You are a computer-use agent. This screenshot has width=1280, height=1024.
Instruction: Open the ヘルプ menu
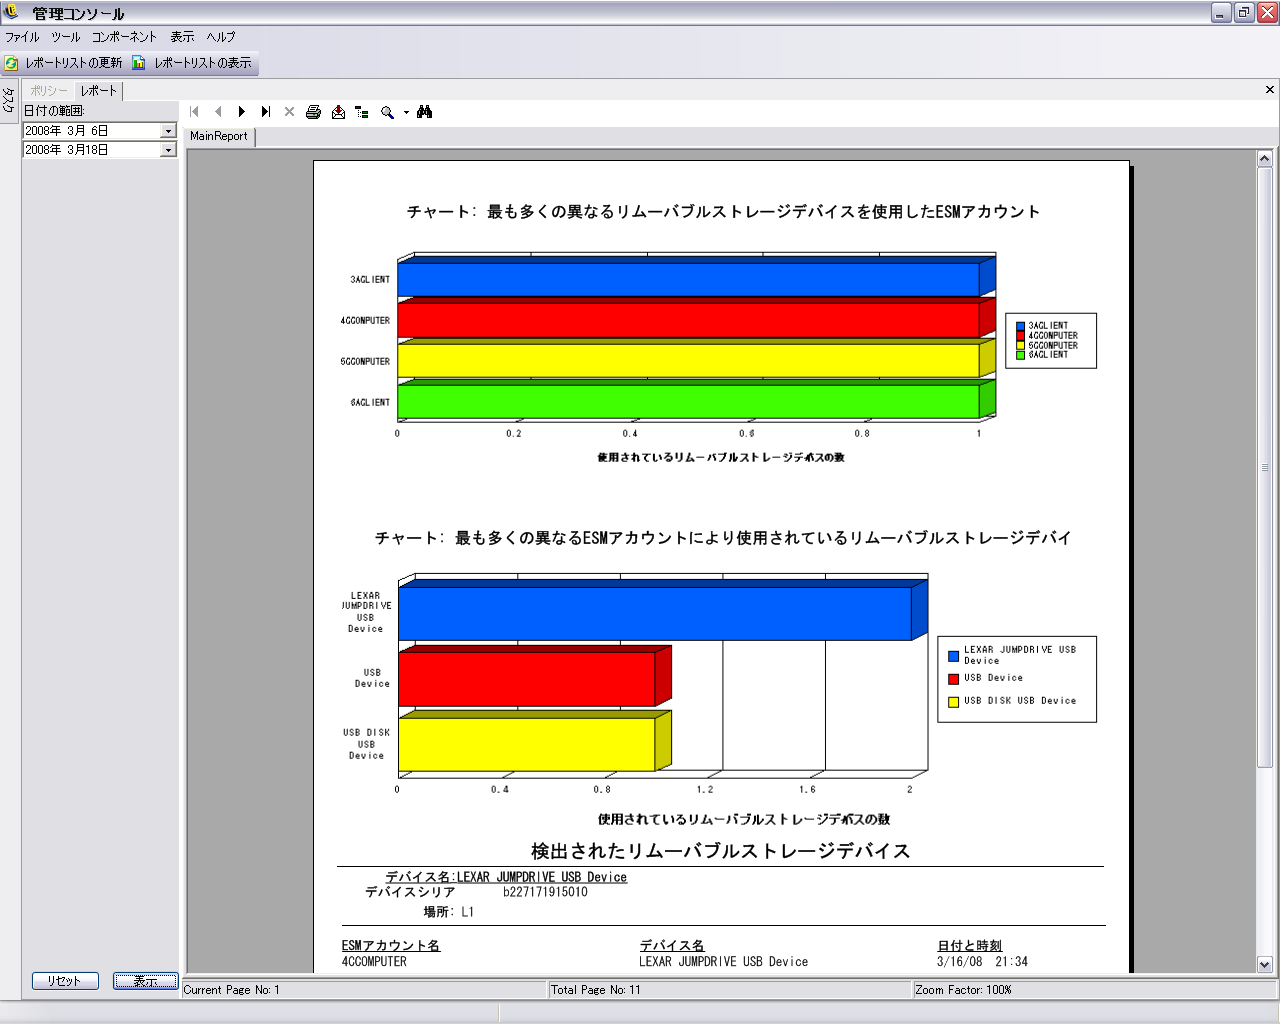[221, 37]
